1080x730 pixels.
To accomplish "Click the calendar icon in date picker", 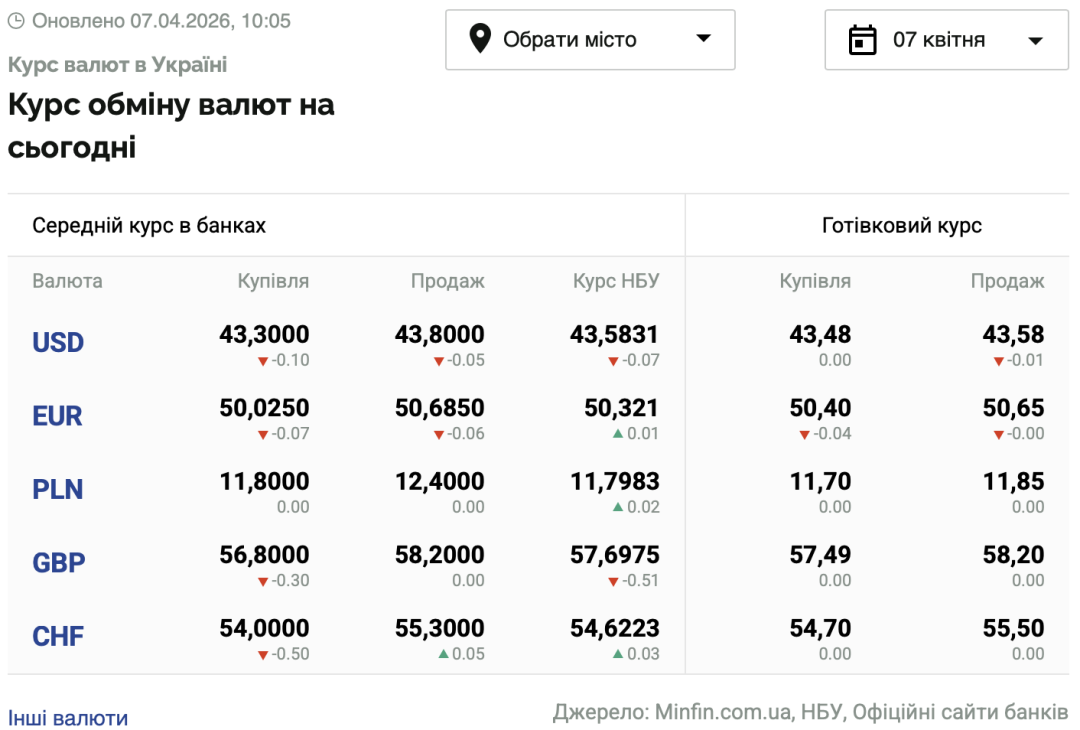I will (862, 40).
